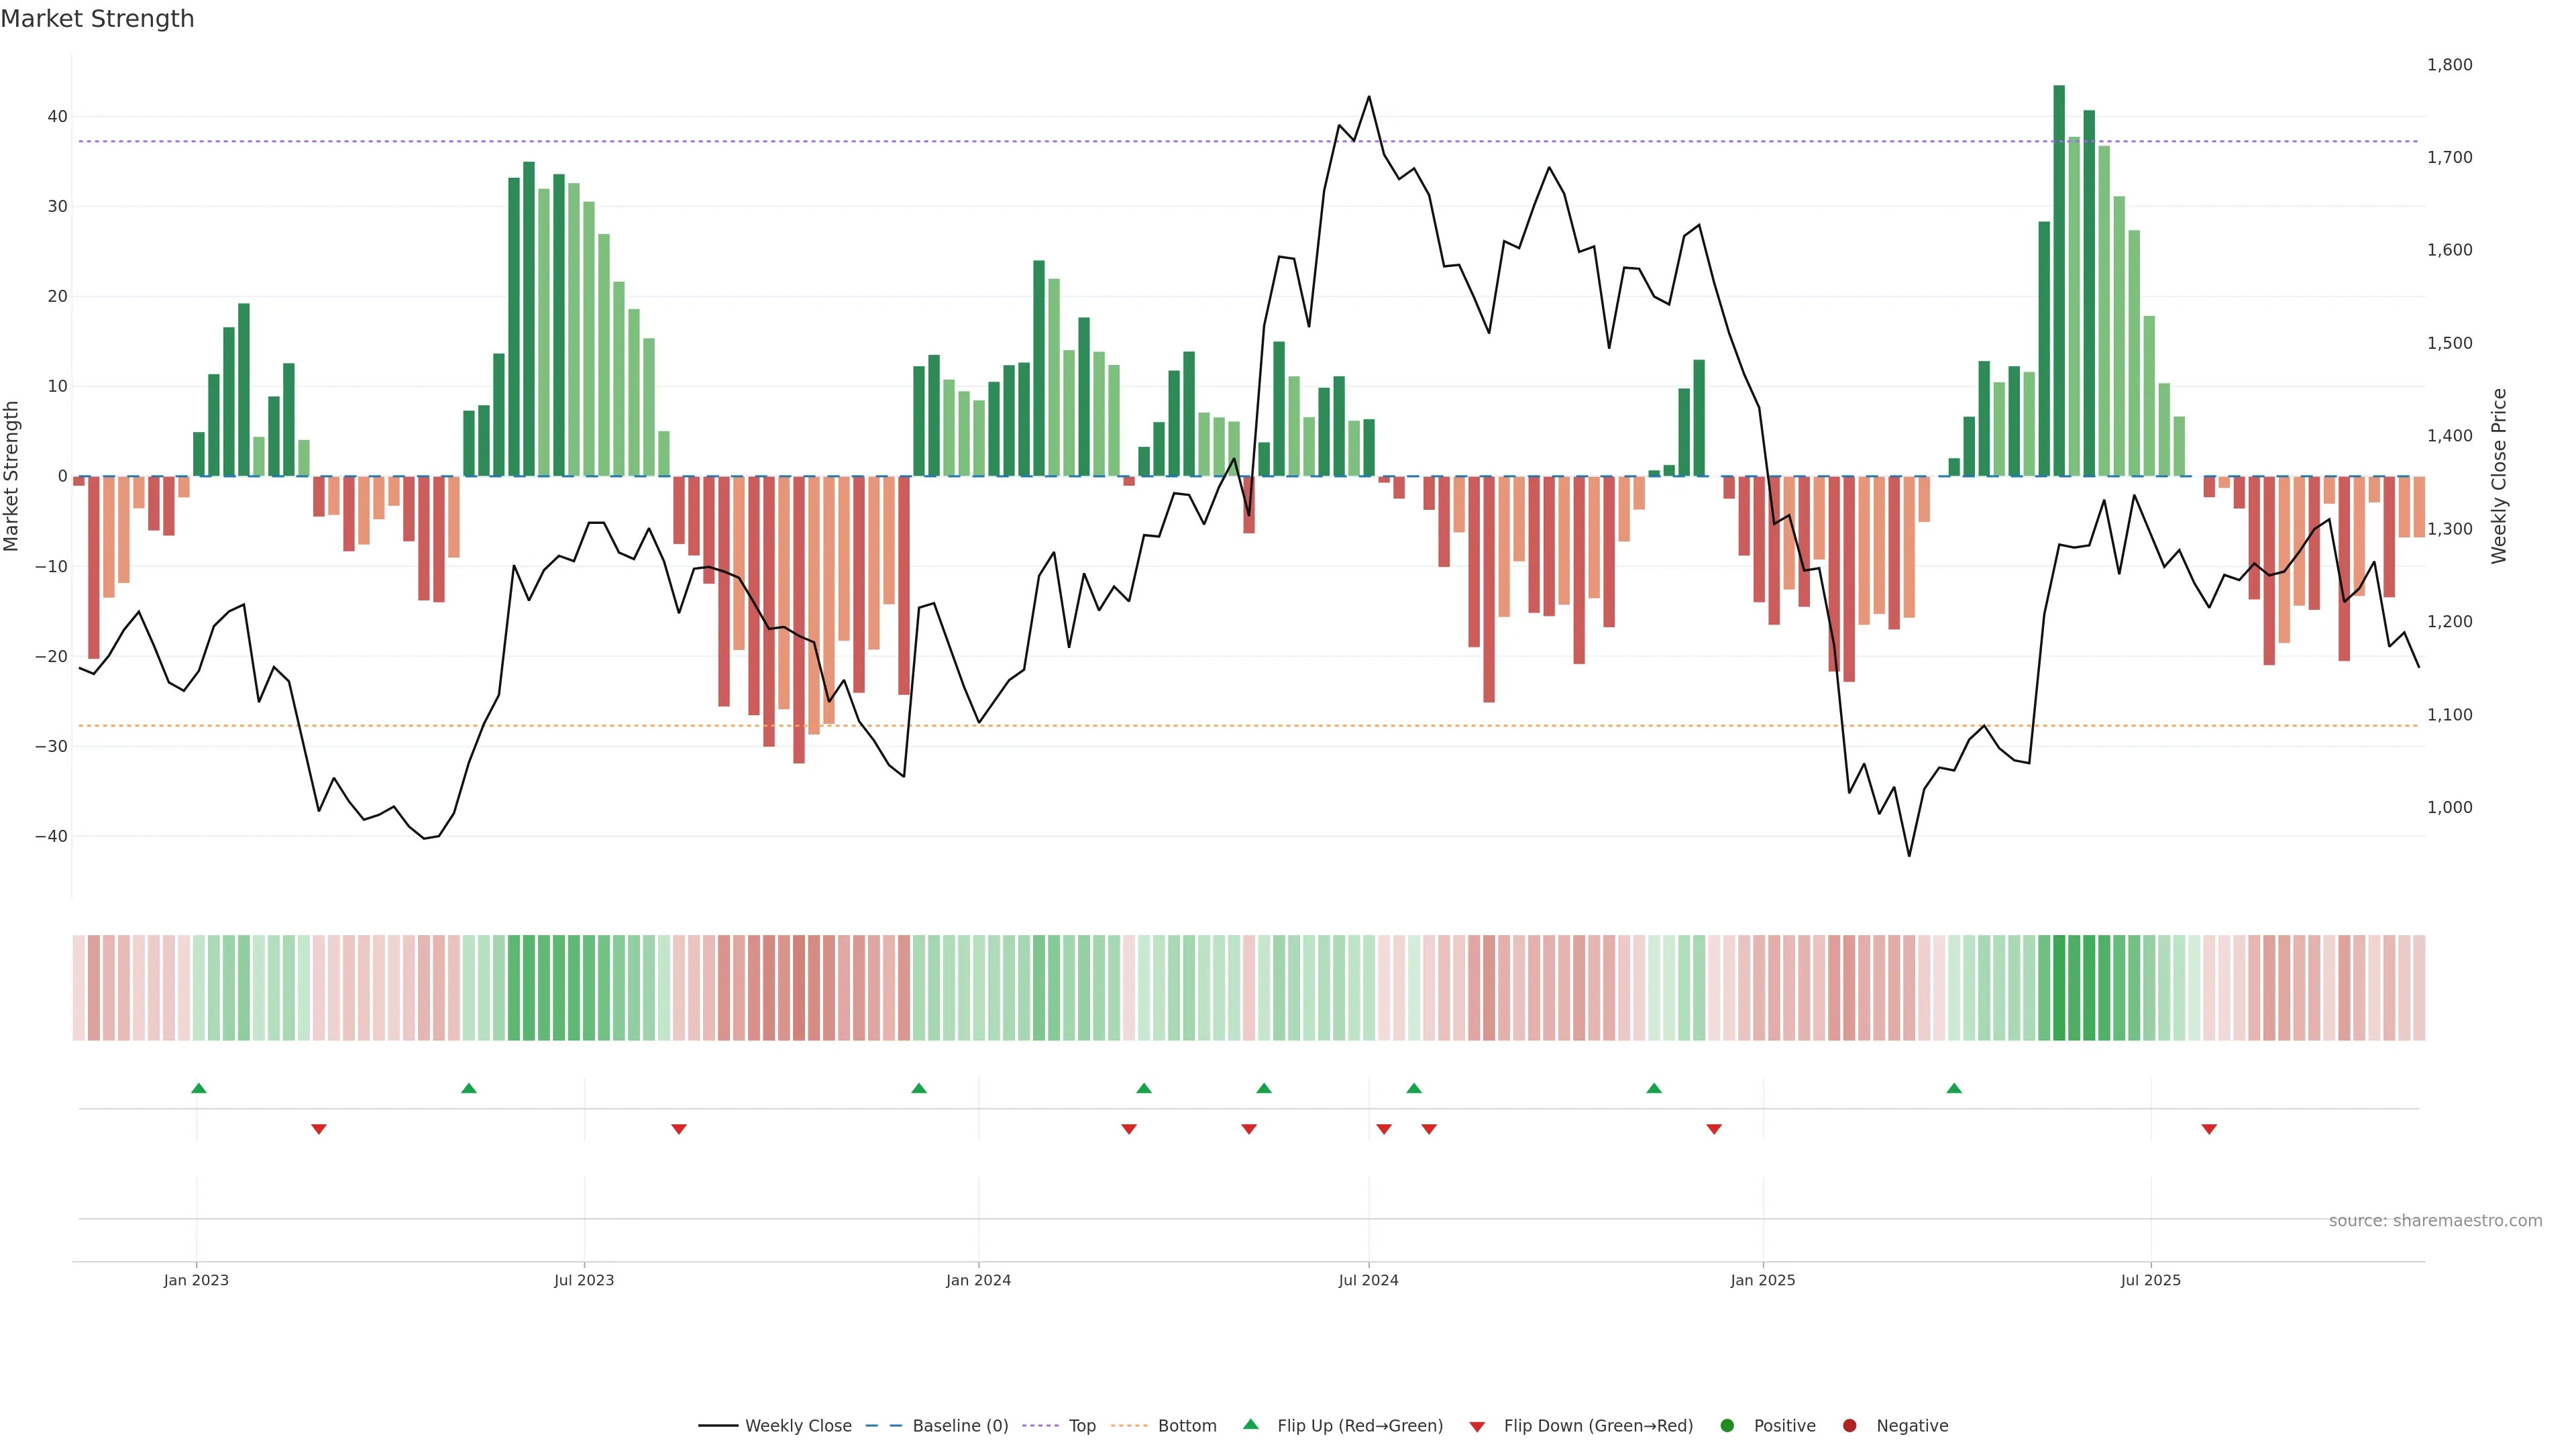
Task: Click the first red flip-down triangle marker
Action: (x=318, y=1129)
